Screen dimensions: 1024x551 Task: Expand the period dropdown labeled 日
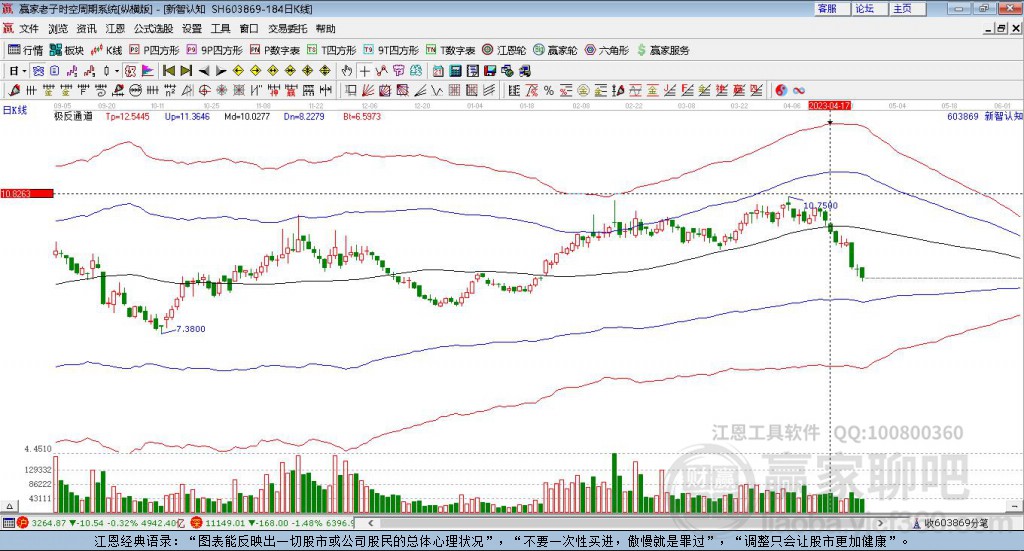pos(17,71)
